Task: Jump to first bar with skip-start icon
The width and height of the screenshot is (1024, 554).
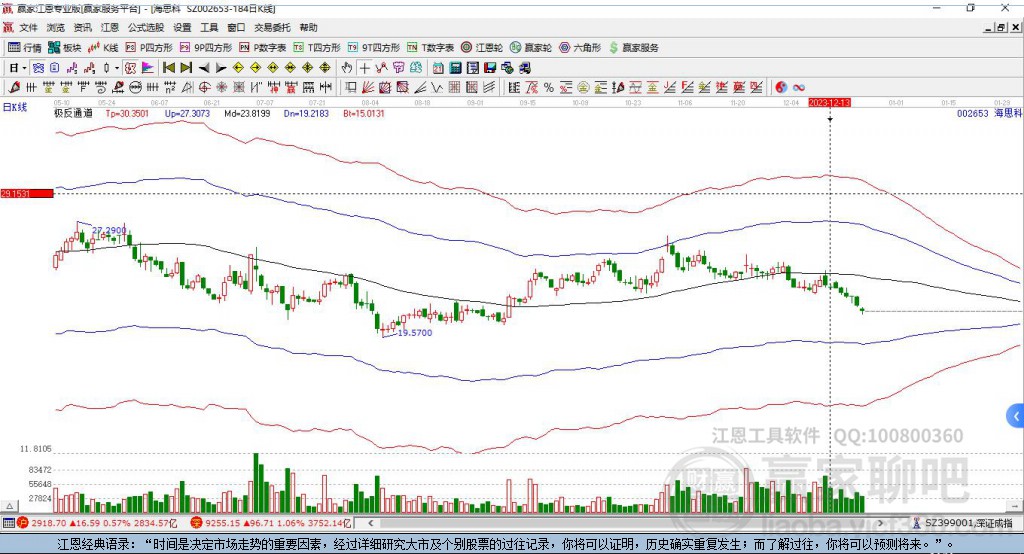Action: click(168, 68)
